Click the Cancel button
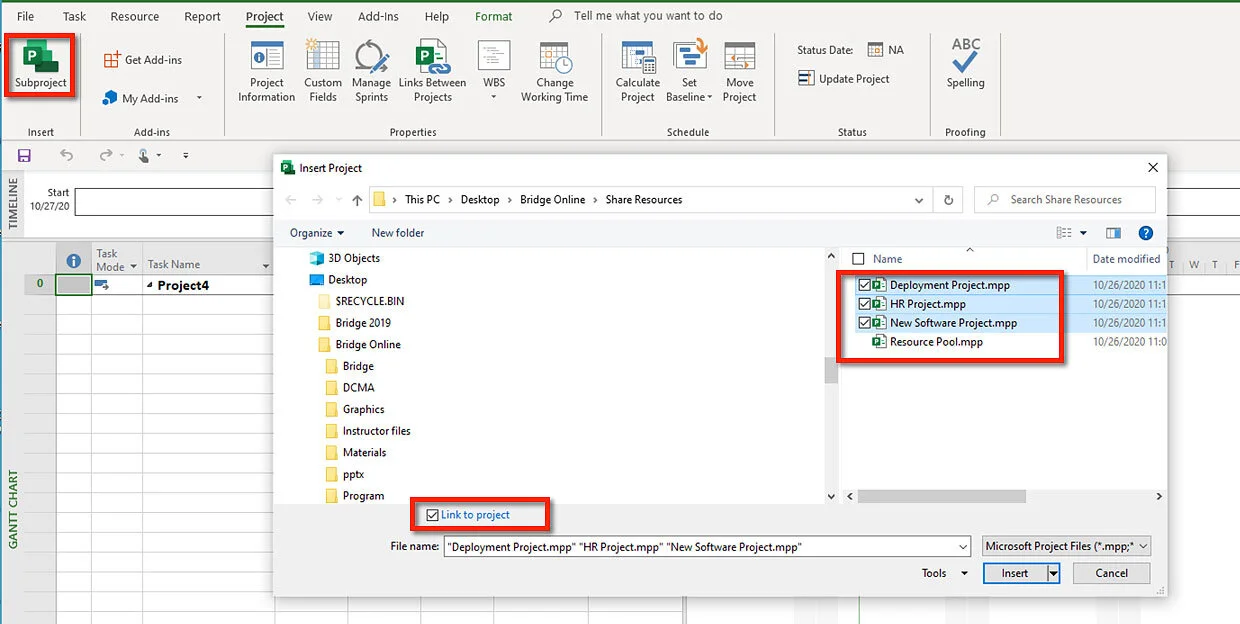The height and width of the screenshot is (624, 1240). [x=1111, y=574]
